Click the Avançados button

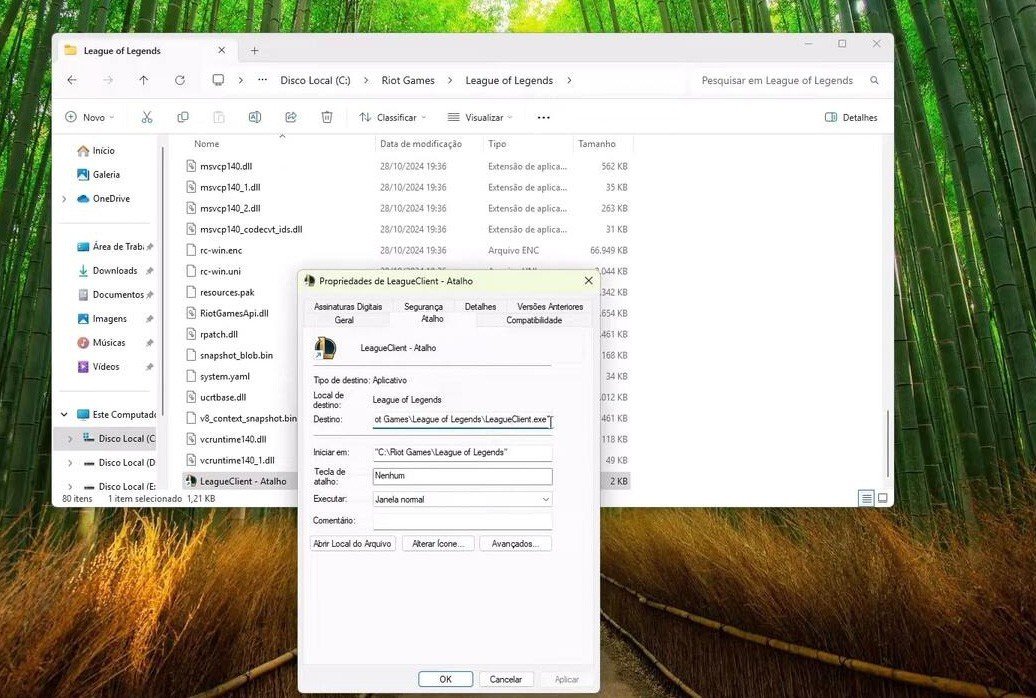pos(515,543)
